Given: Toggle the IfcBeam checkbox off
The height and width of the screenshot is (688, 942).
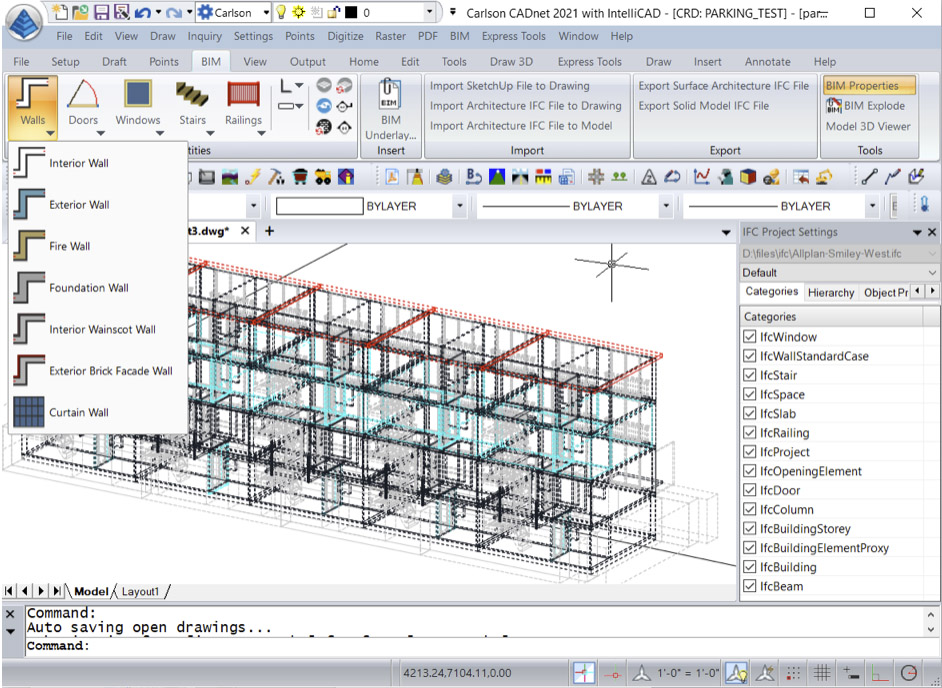Looking at the screenshot, I should (x=749, y=586).
